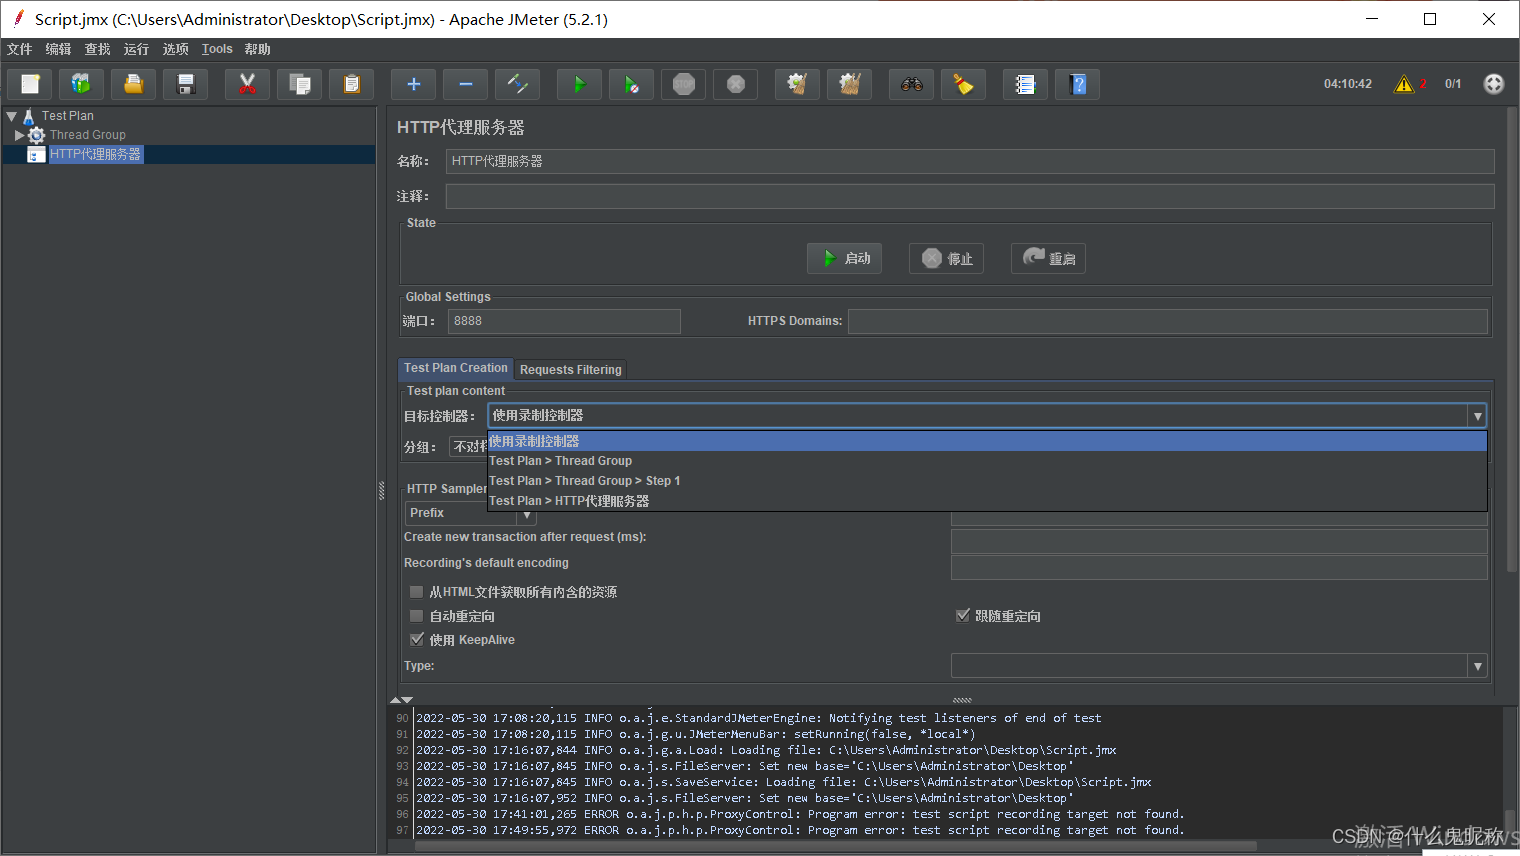Start the test with green play icon

pos(580,84)
